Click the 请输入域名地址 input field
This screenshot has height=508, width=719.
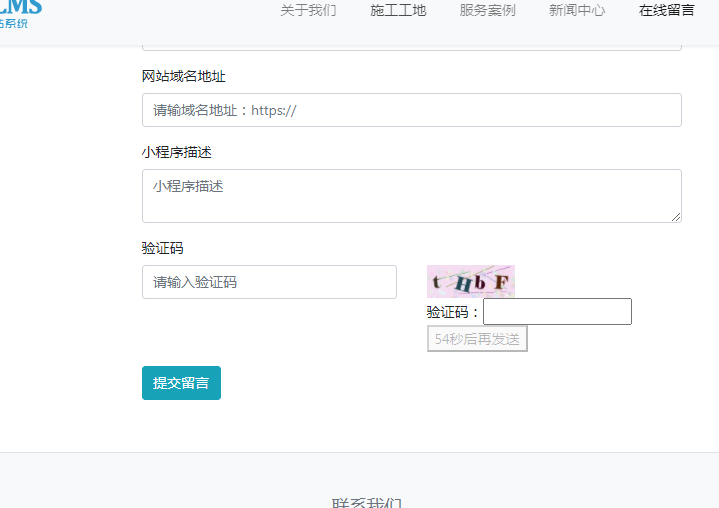click(x=411, y=110)
